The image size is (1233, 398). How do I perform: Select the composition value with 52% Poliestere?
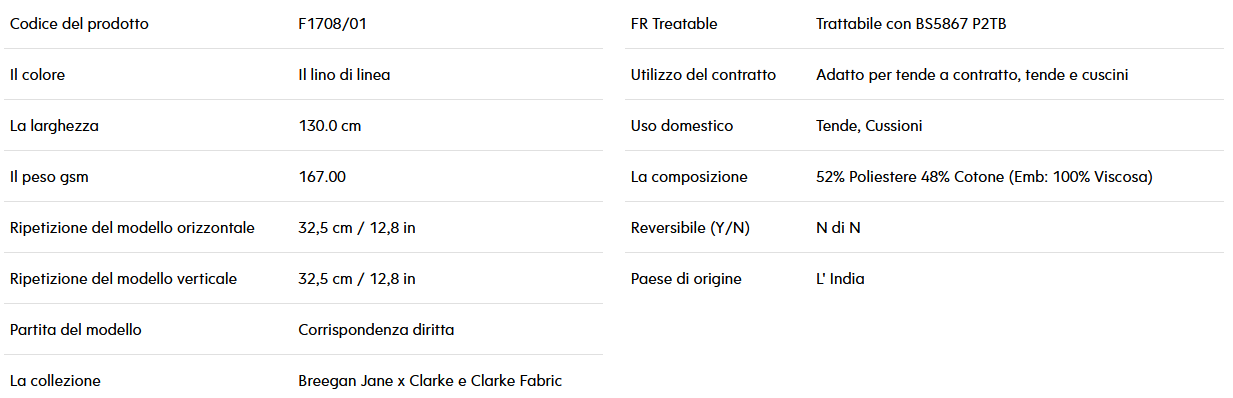coord(984,177)
